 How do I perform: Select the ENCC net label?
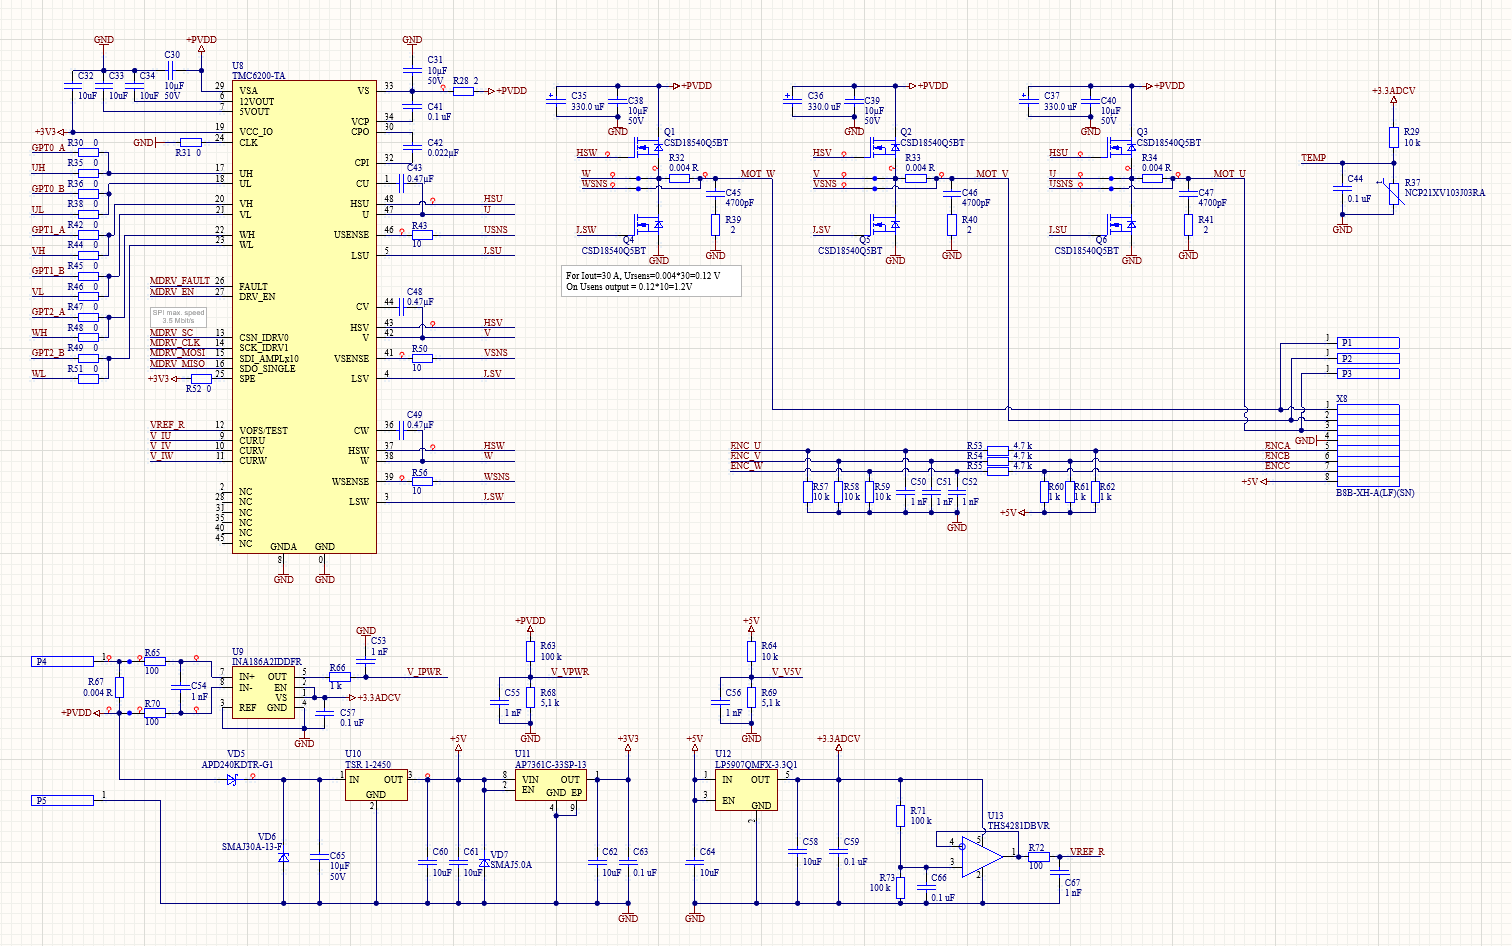[x=1277, y=466]
